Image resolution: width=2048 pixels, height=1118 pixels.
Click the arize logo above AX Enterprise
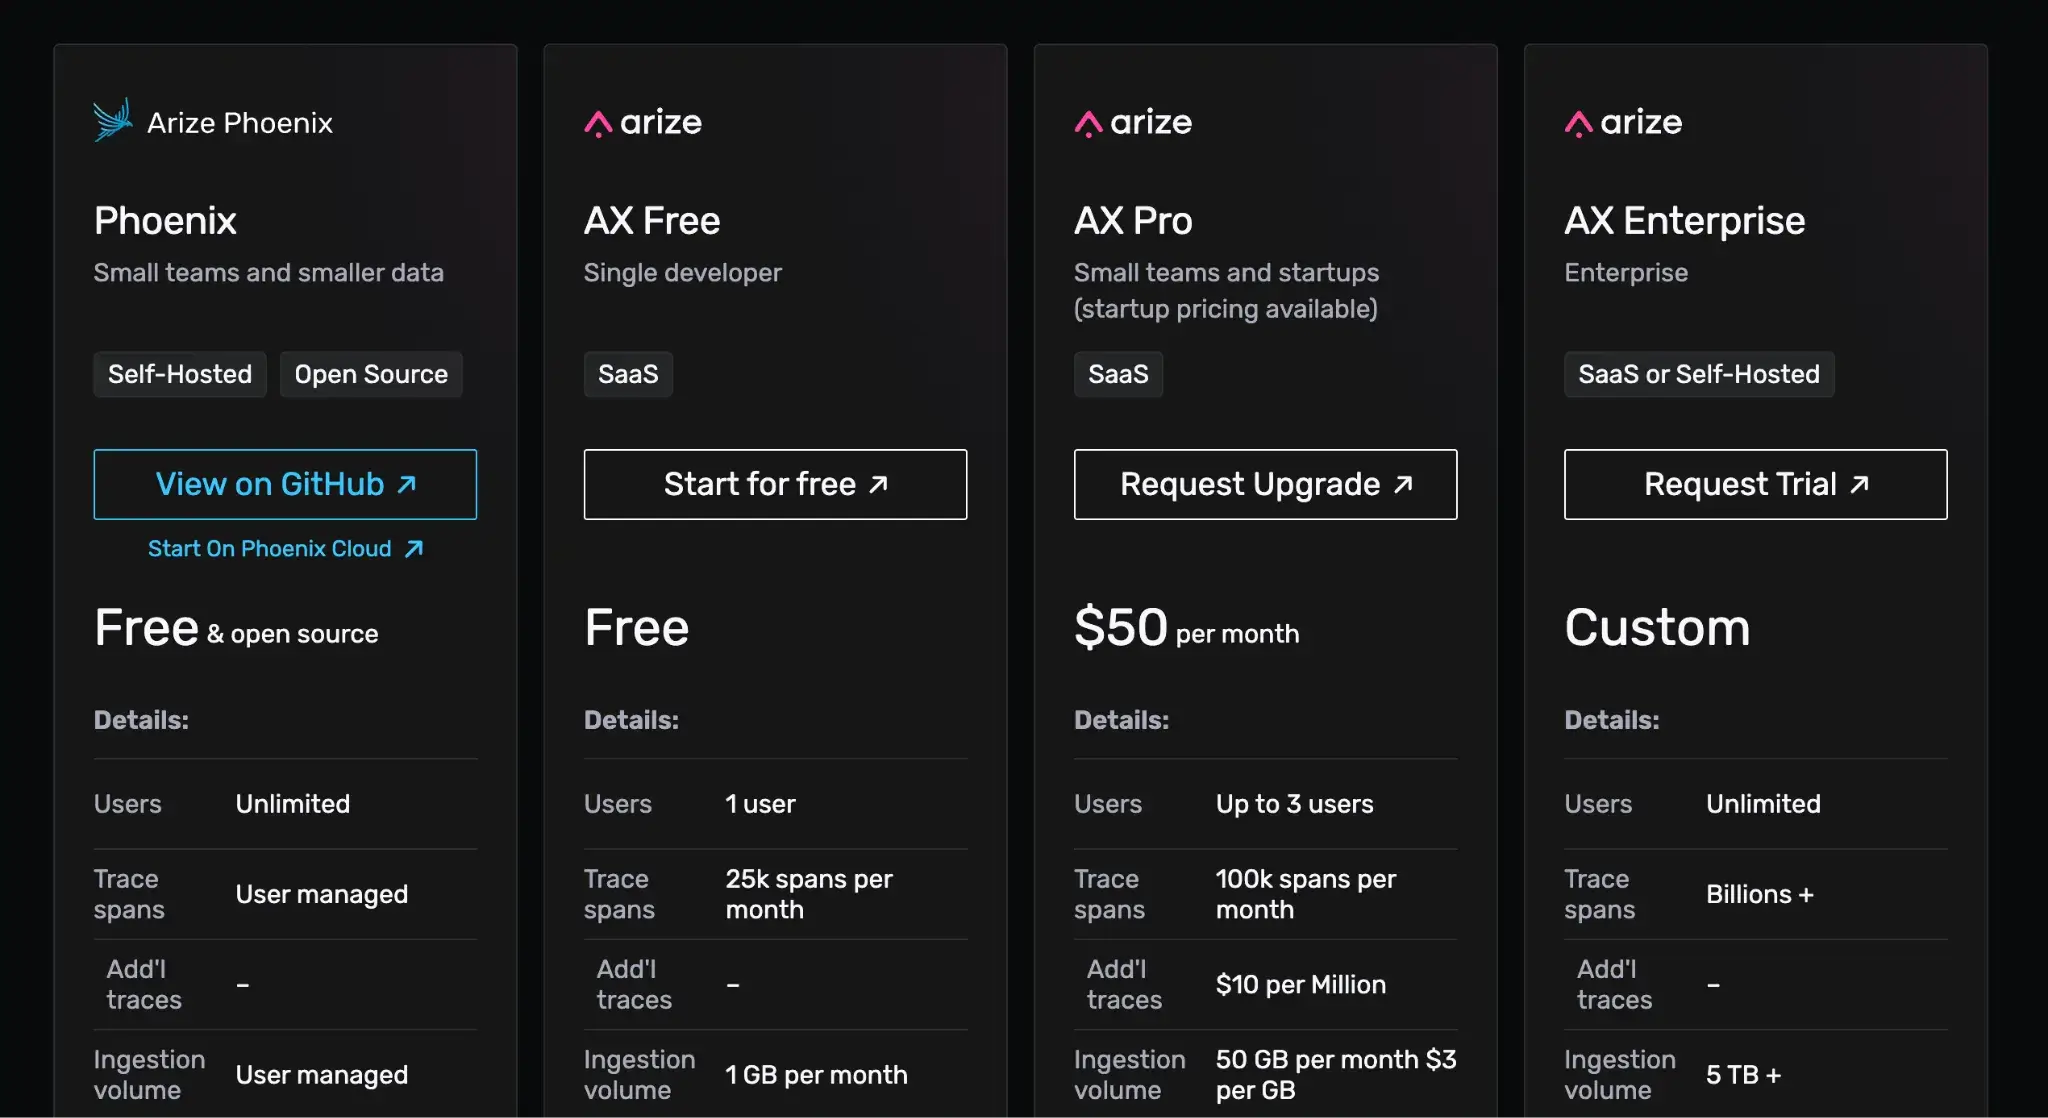[1623, 122]
